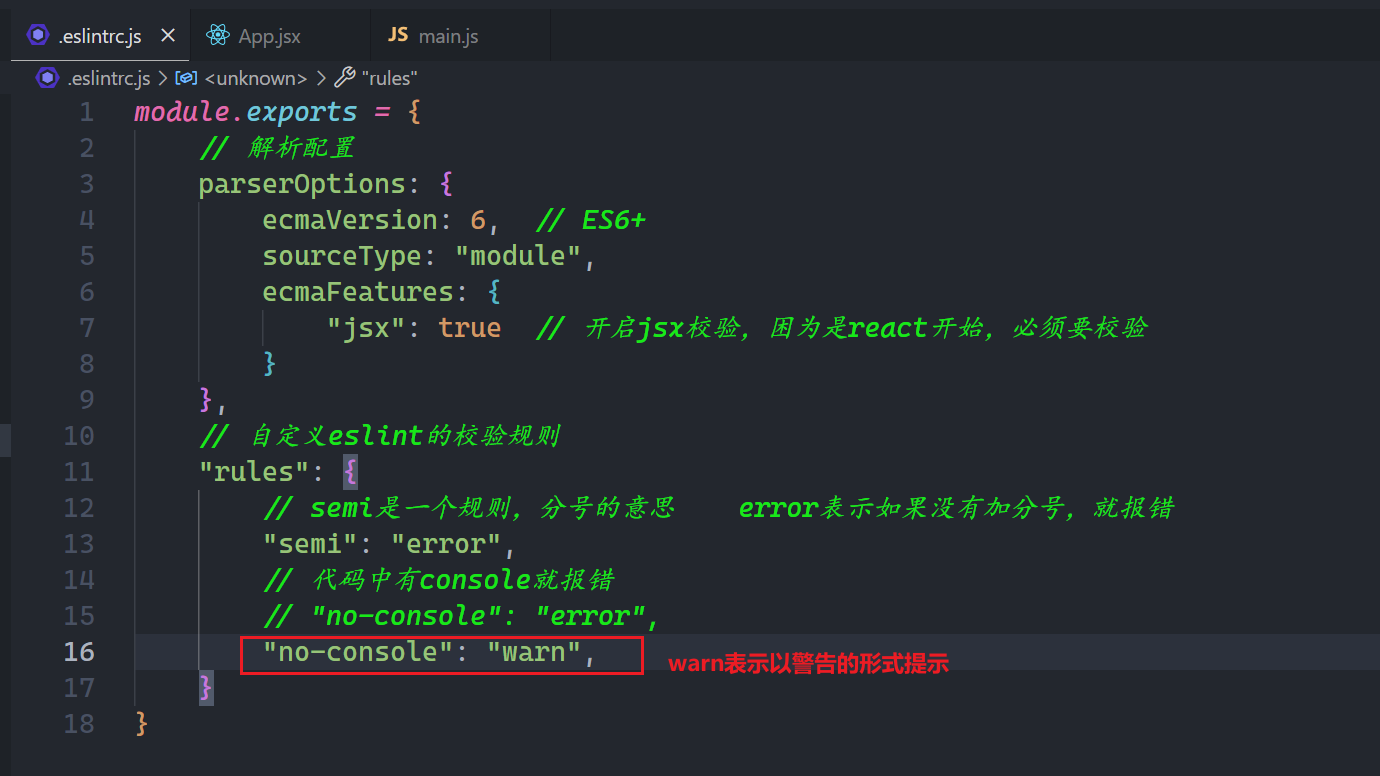The image size is (1380, 776).
Task: Click the sourceType key
Action: click(342, 256)
